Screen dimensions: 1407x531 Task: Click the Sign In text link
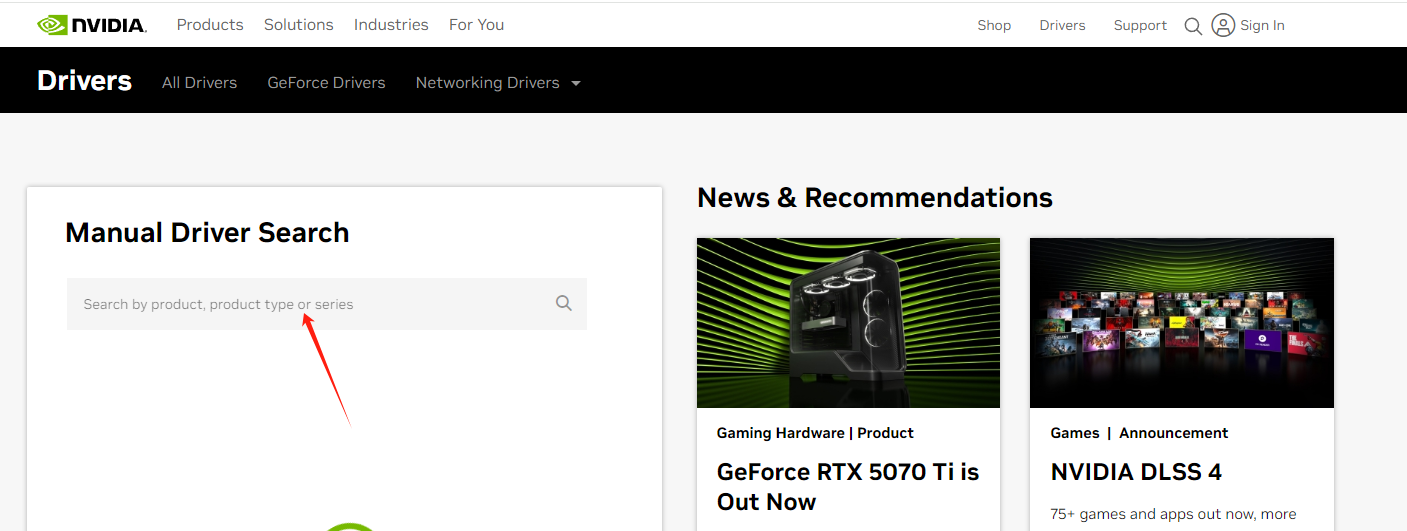pyautogui.click(x=1262, y=25)
